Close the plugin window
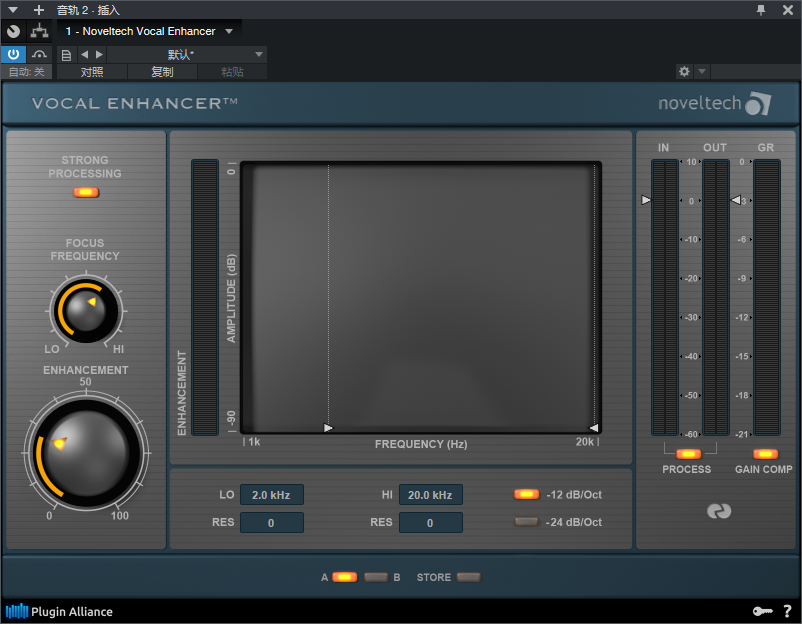Image resolution: width=802 pixels, height=624 pixels. (788, 10)
